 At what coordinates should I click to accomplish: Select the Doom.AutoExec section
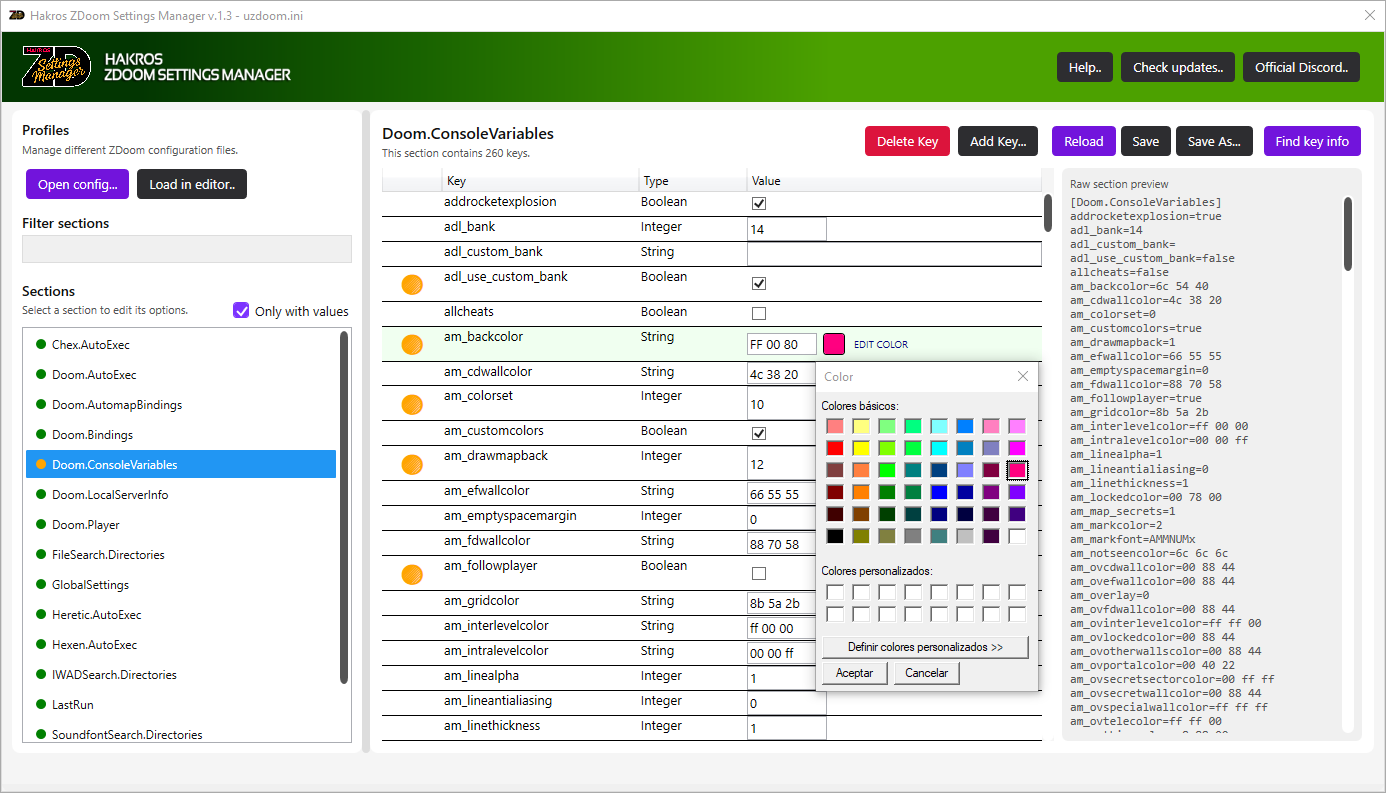pyautogui.click(x=181, y=375)
